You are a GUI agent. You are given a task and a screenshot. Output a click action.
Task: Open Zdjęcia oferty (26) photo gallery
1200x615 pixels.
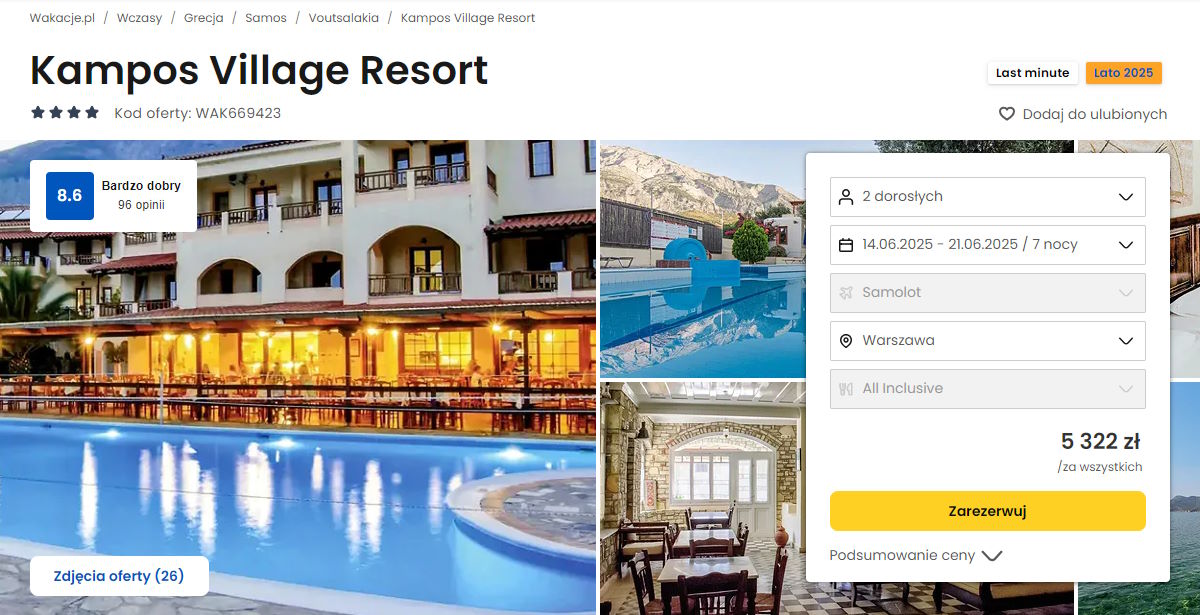pos(119,576)
